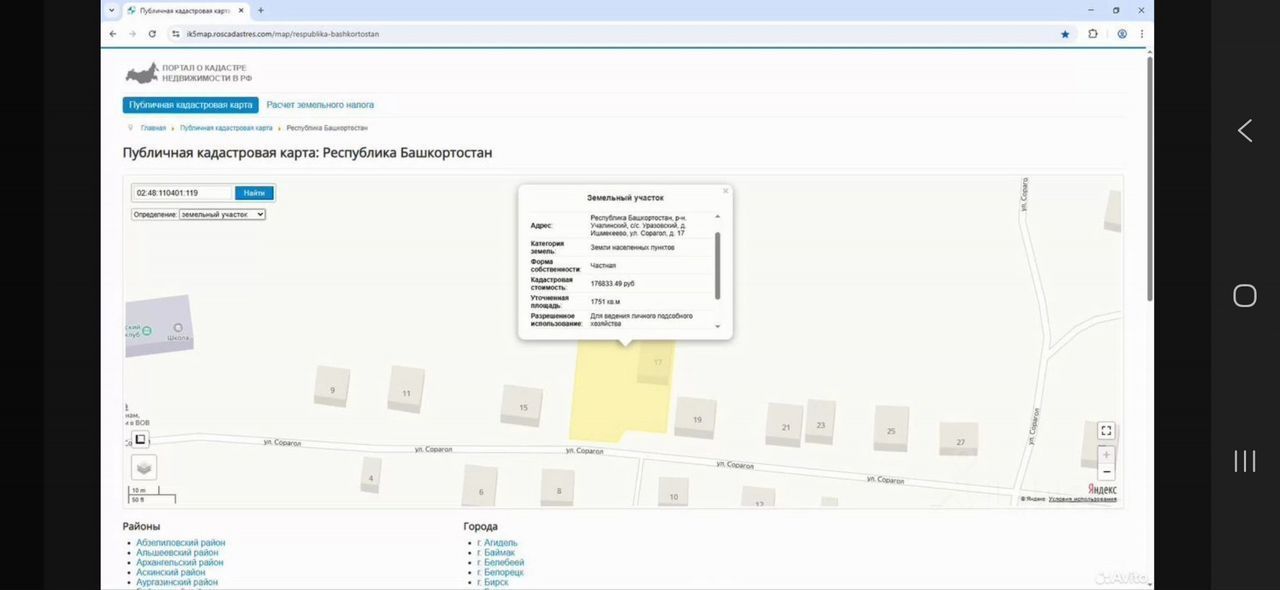
Task: Click browser forward arrow
Action: tap(132, 34)
